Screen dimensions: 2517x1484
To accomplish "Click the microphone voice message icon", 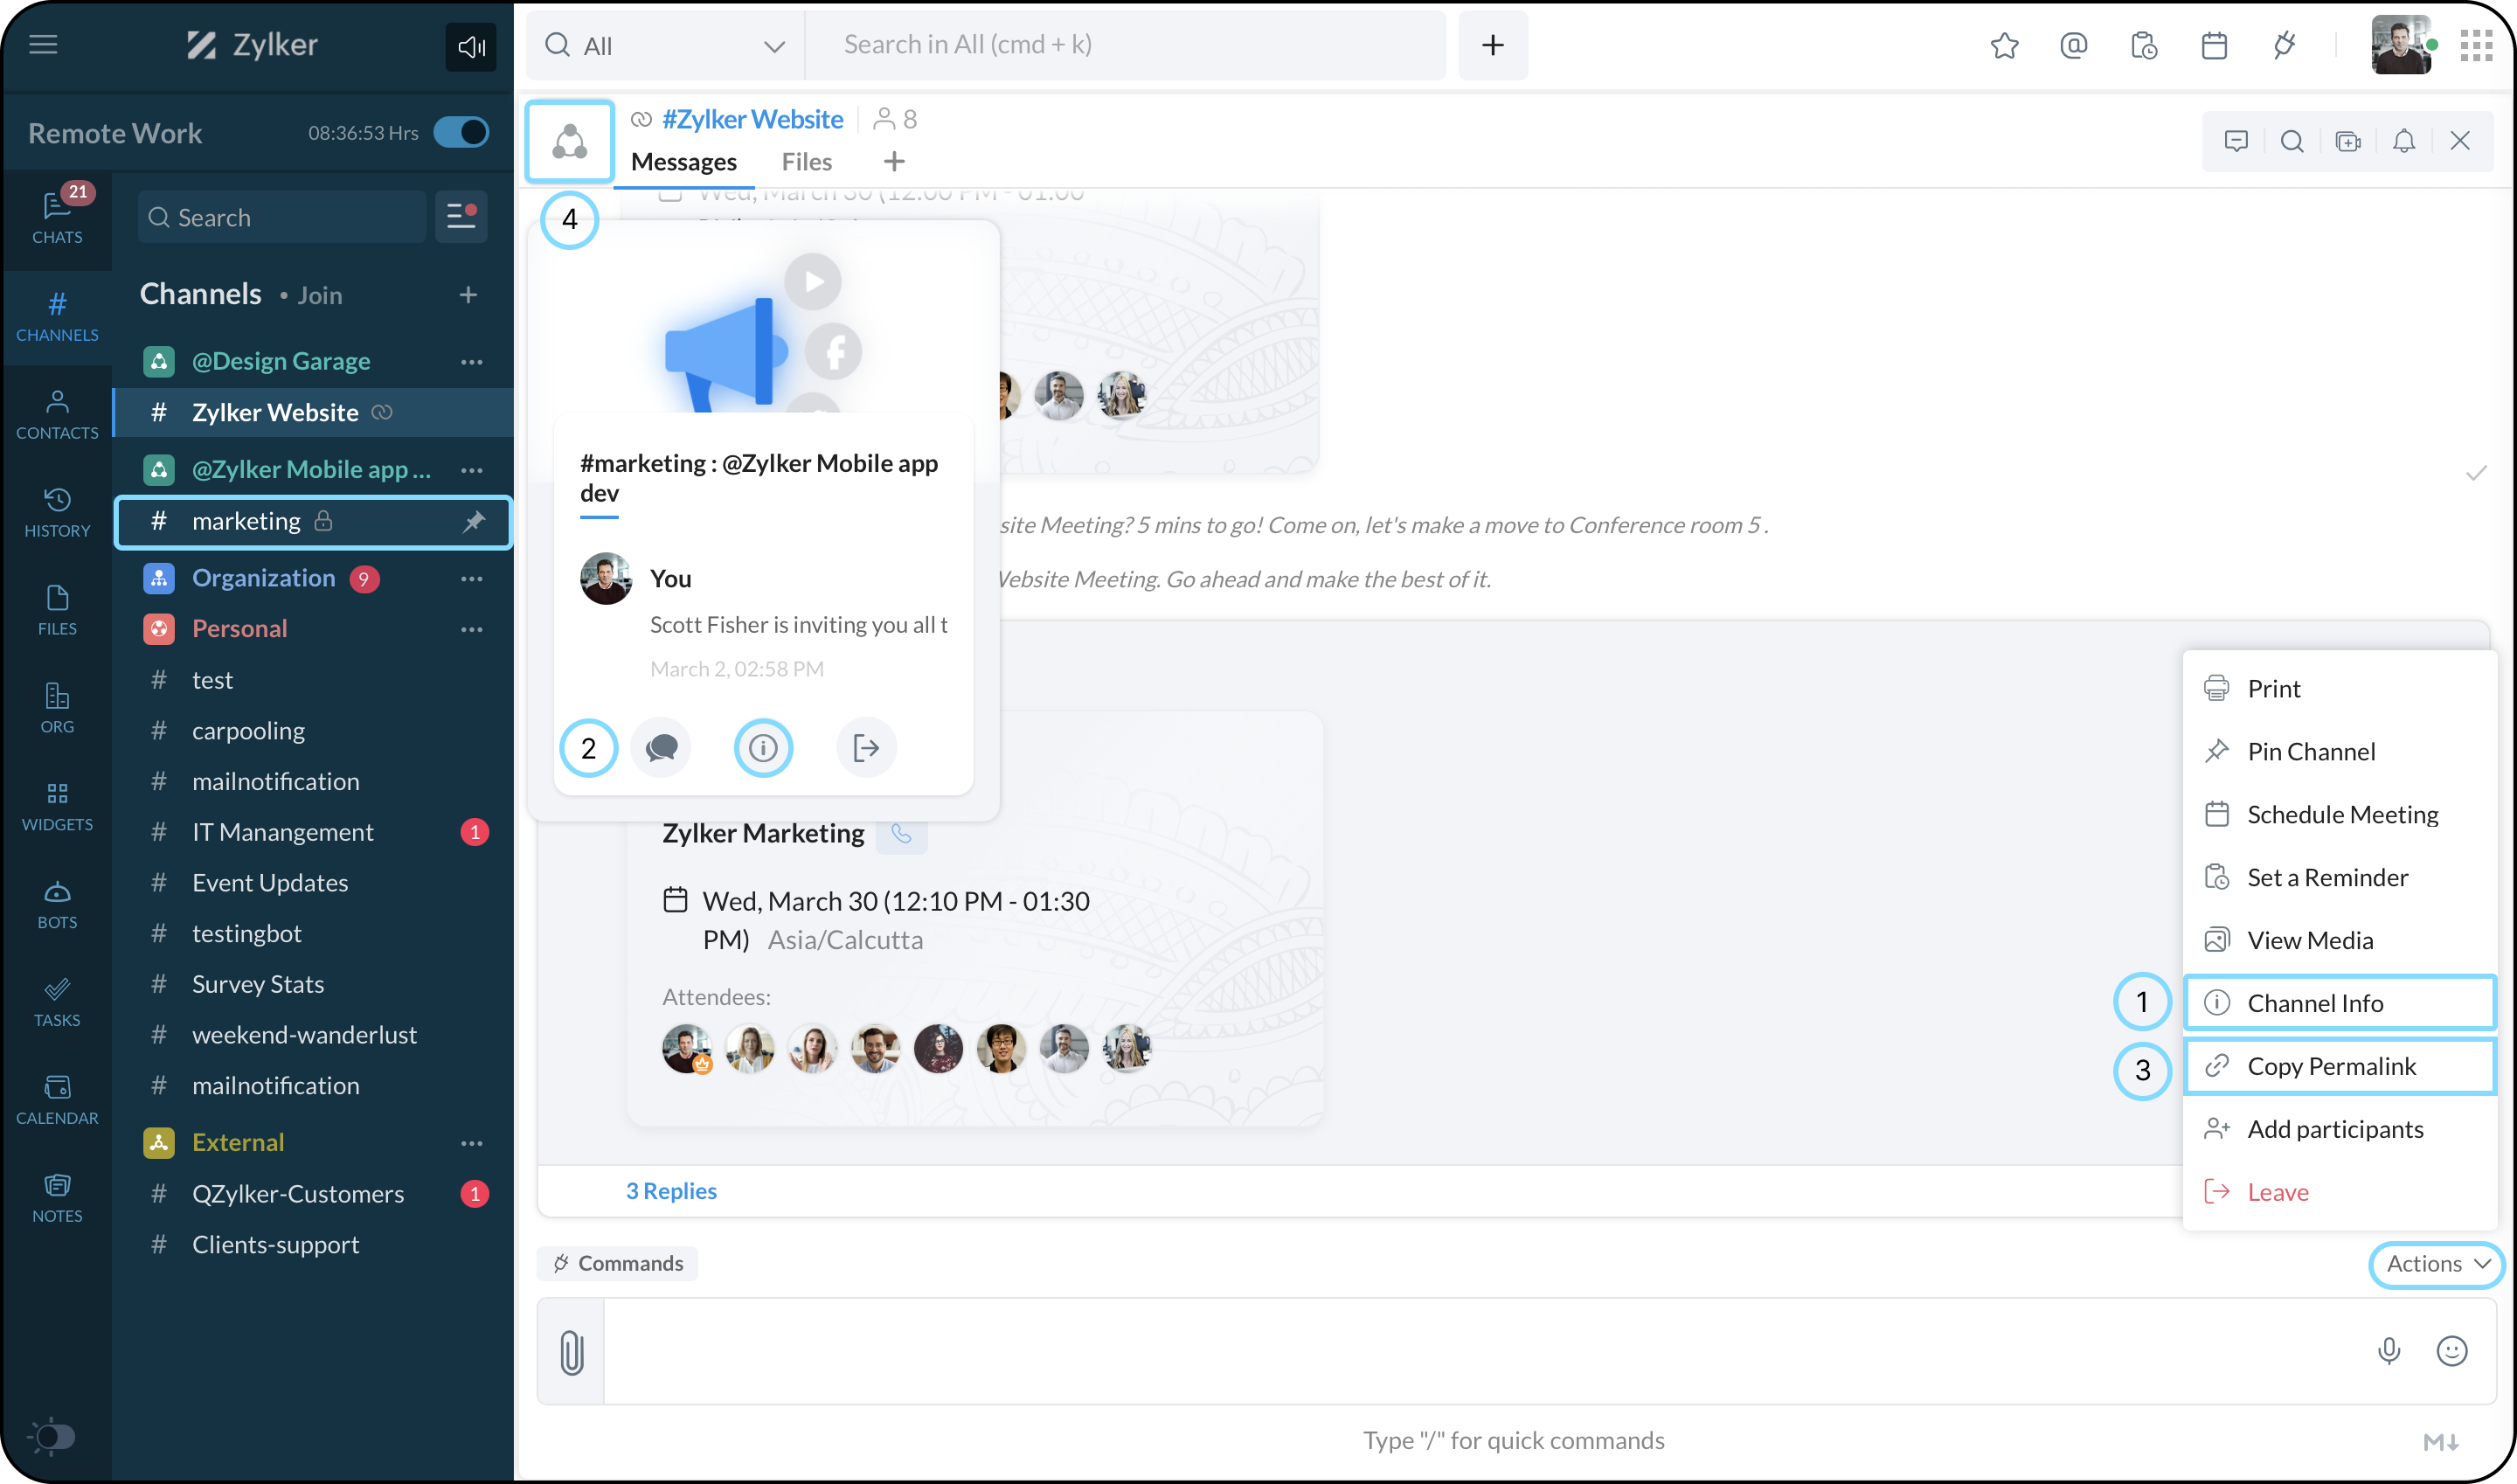I will [x=2388, y=1351].
